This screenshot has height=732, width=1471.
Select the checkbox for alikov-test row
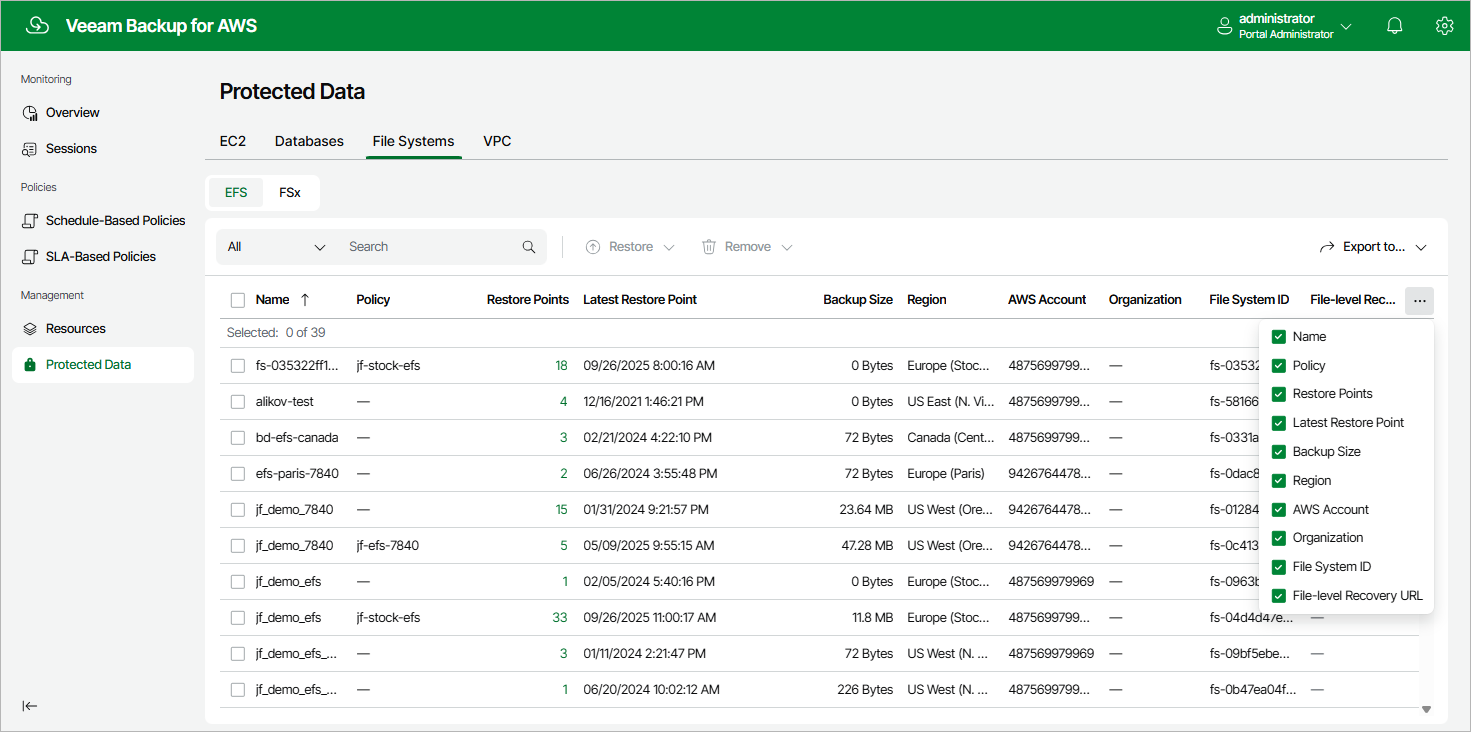click(x=238, y=402)
